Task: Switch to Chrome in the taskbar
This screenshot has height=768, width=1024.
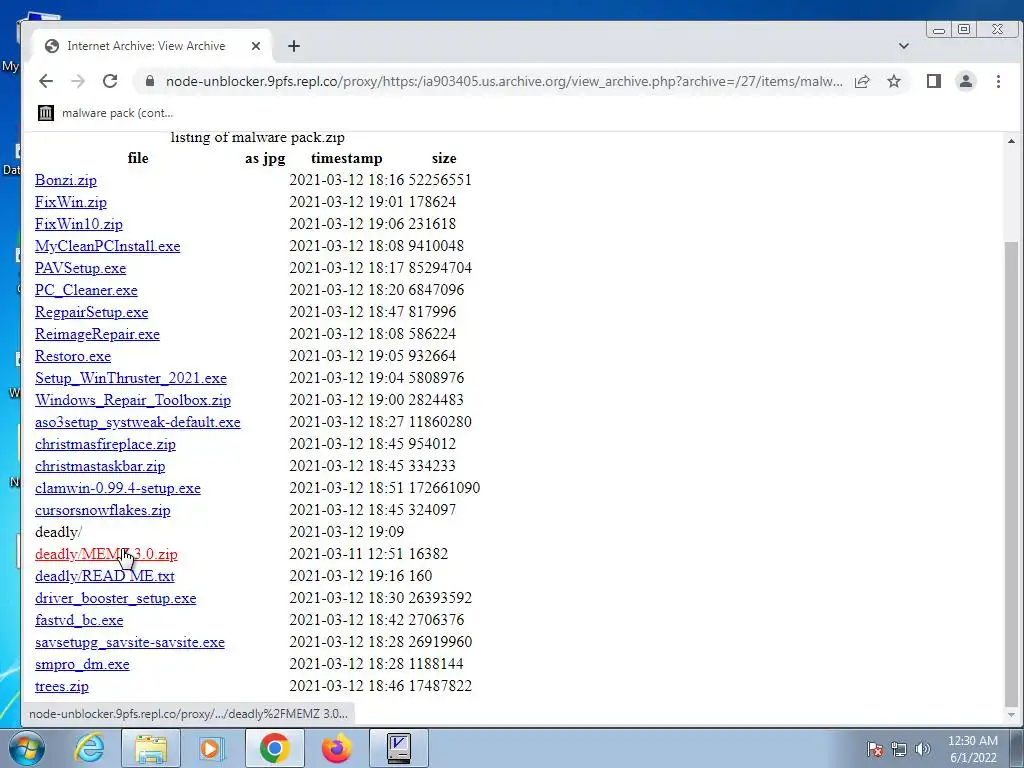Action: 274,748
